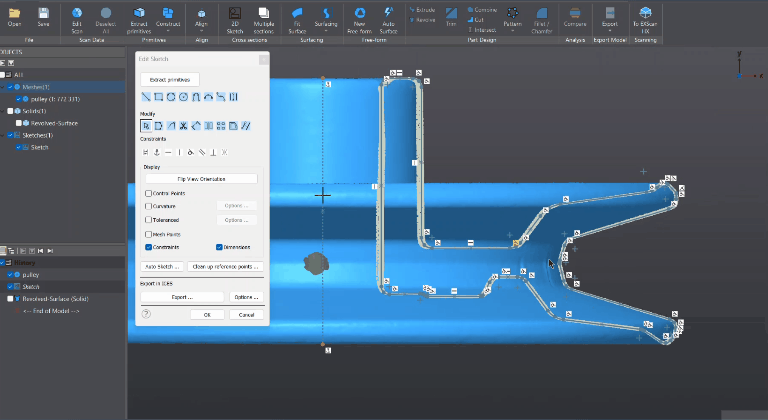Viewport: 768px width, 420px height.
Task: Click the Save icon in the ribbon
Action: (x=43, y=15)
